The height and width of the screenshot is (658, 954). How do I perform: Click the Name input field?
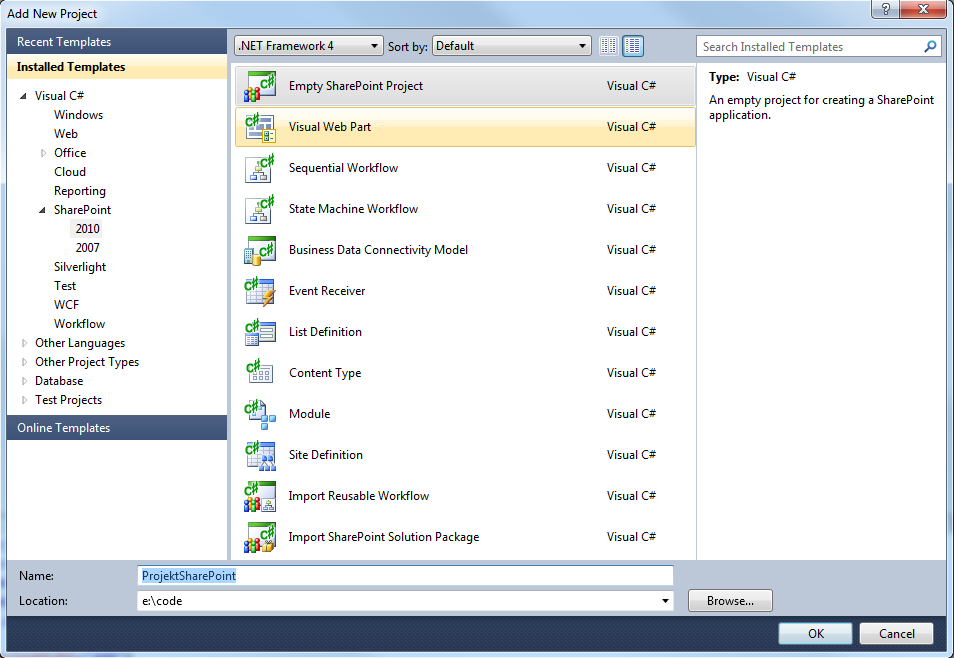pos(405,576)
